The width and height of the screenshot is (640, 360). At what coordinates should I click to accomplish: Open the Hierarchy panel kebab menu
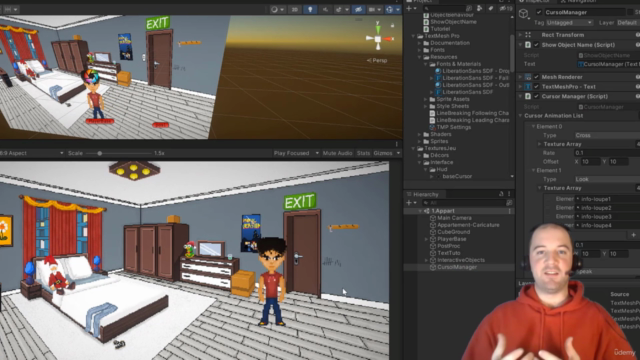coord(509,194)
